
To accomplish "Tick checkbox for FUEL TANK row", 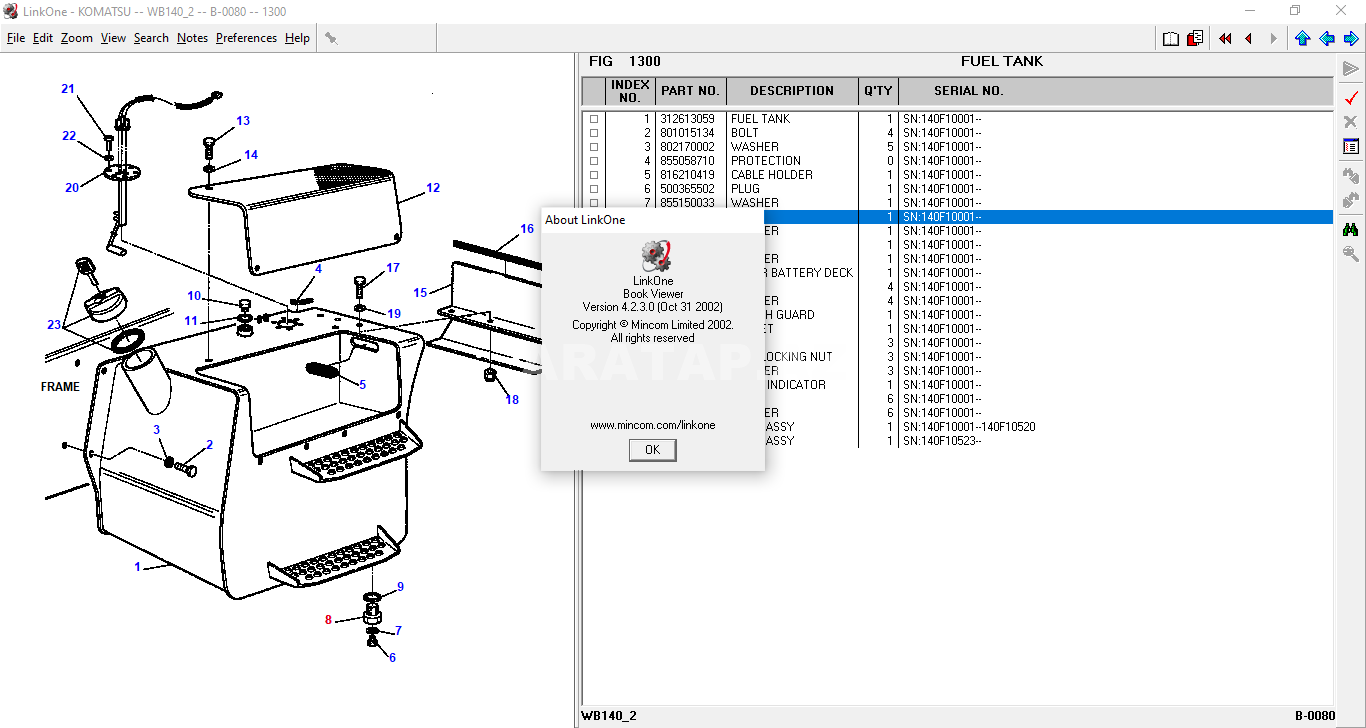I will click(x=594, y=119).
